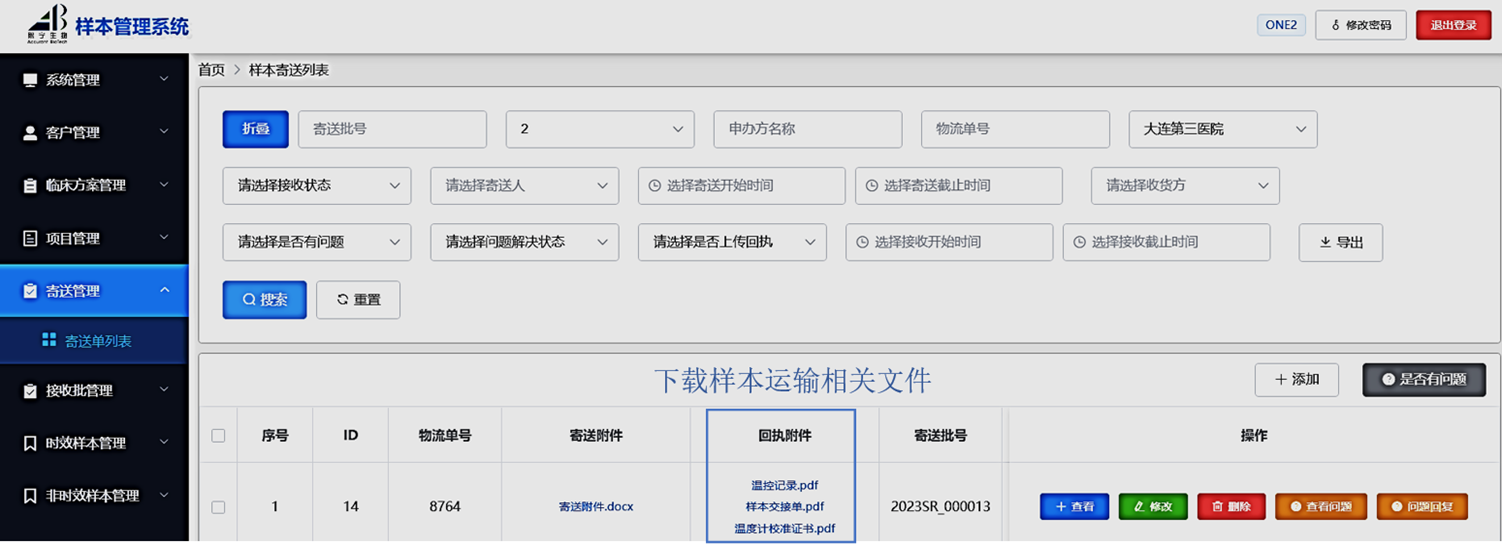Click the 接收批管理 icon in sidebar

(x=30, y=391)
